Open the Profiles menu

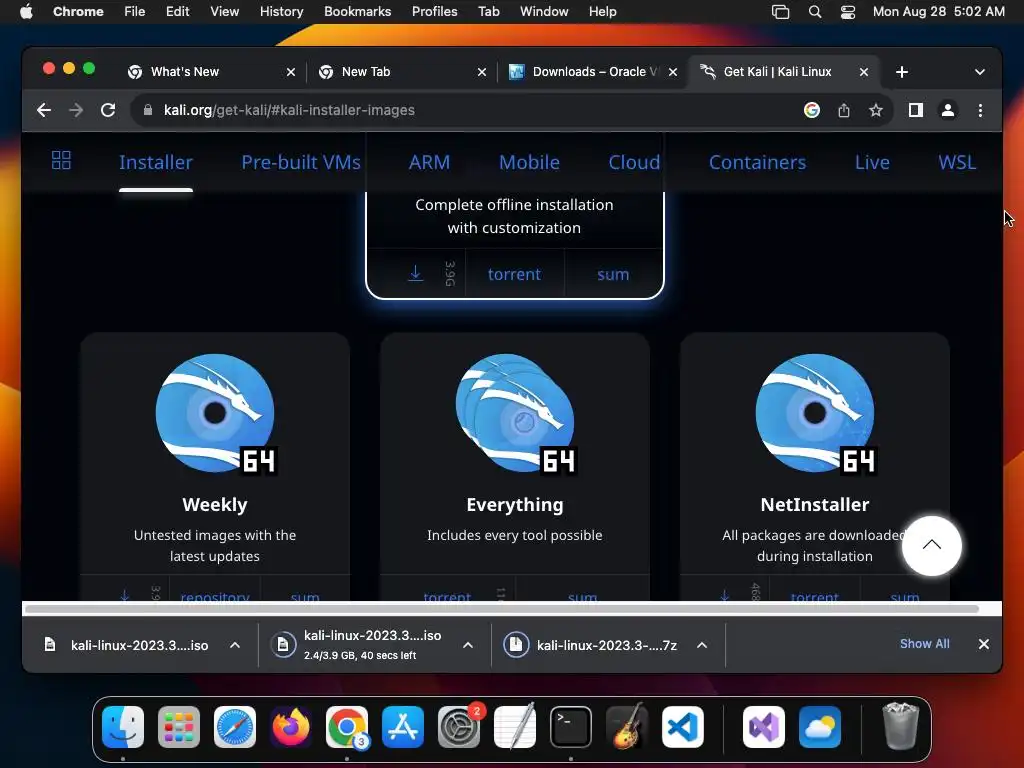[434, 12]
